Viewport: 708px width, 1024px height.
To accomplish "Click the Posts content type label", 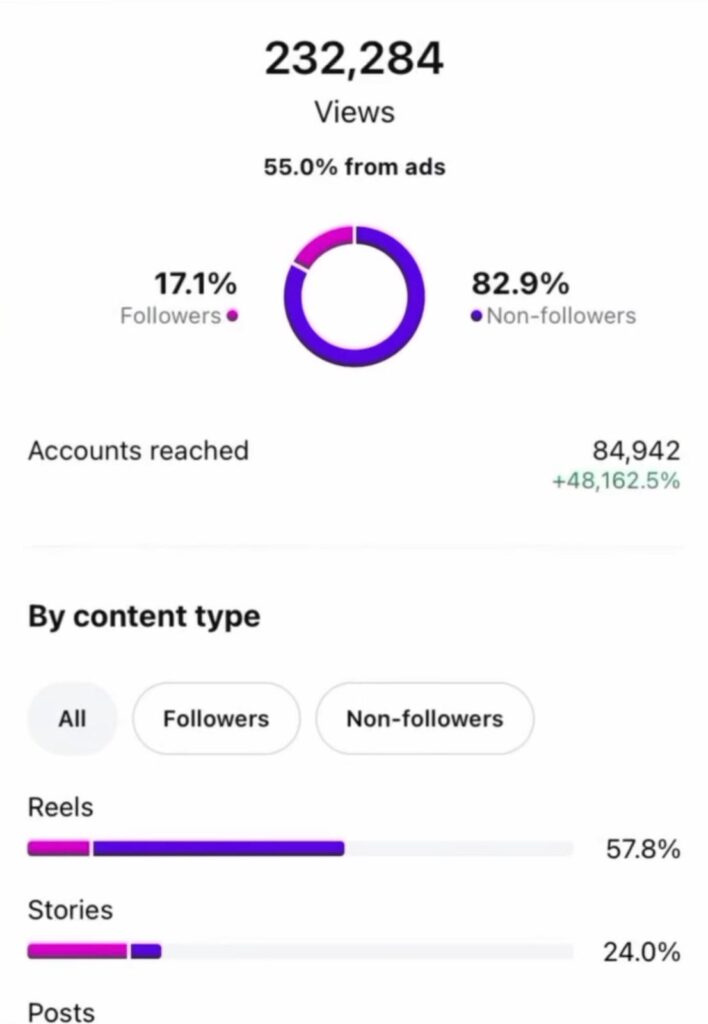I will coord(61,1012).
